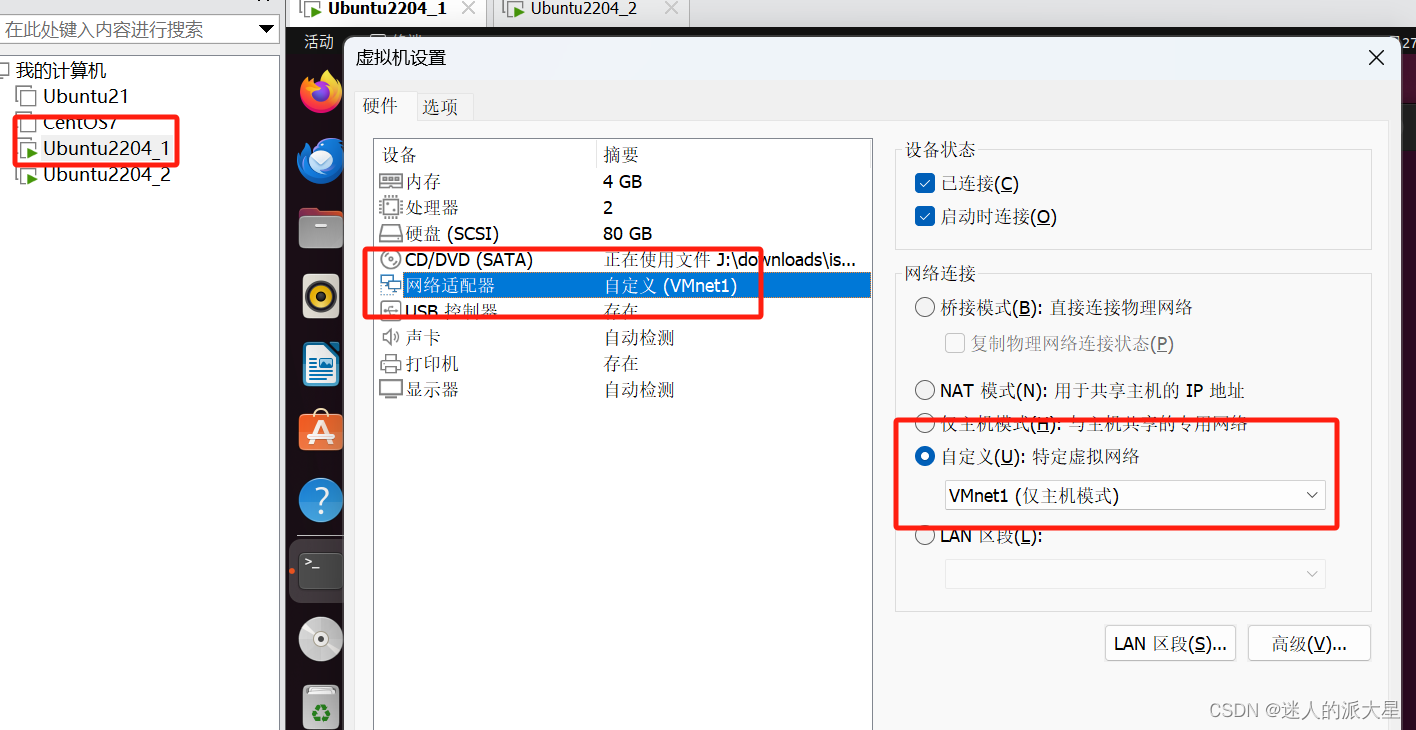This screenshot has height=730, width=1416.
Task: Select the display (显示器) device icon
Action: pos(391,390)
